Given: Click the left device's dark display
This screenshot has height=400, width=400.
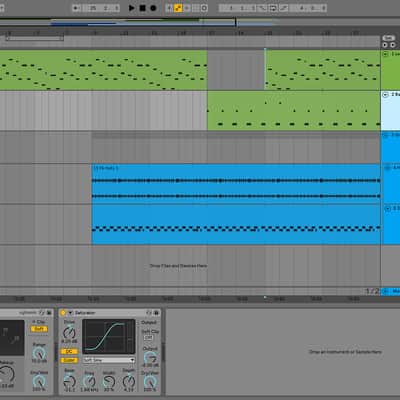Looking at the screenshot, I should pos(12,338).
